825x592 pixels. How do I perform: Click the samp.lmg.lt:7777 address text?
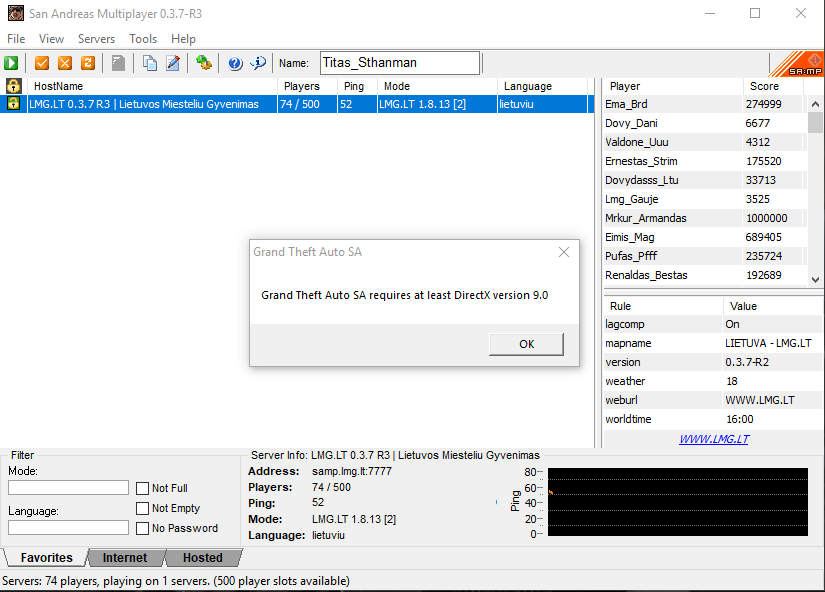351,471
